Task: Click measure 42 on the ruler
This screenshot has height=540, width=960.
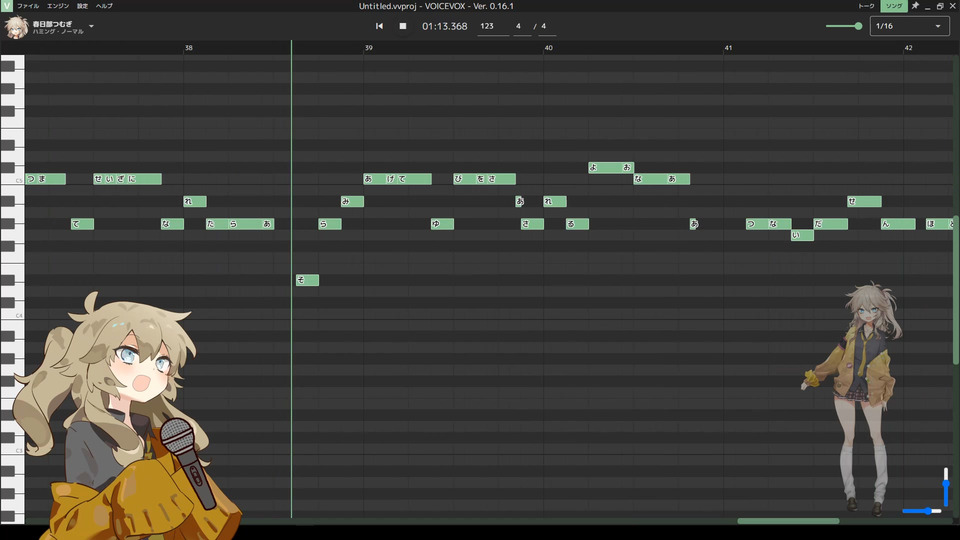Action: tap(909, 48)
